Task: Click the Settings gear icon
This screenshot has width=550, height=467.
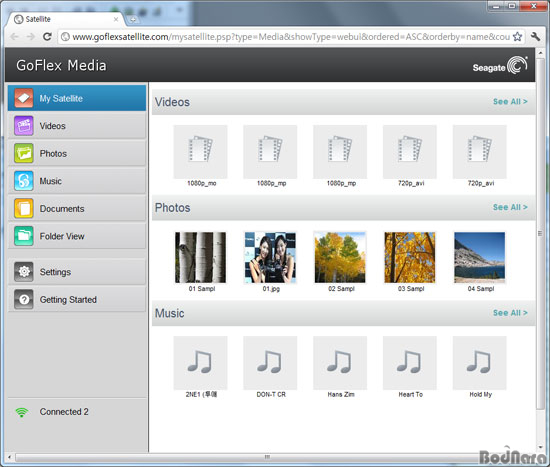Action: (x=24, y=272)
